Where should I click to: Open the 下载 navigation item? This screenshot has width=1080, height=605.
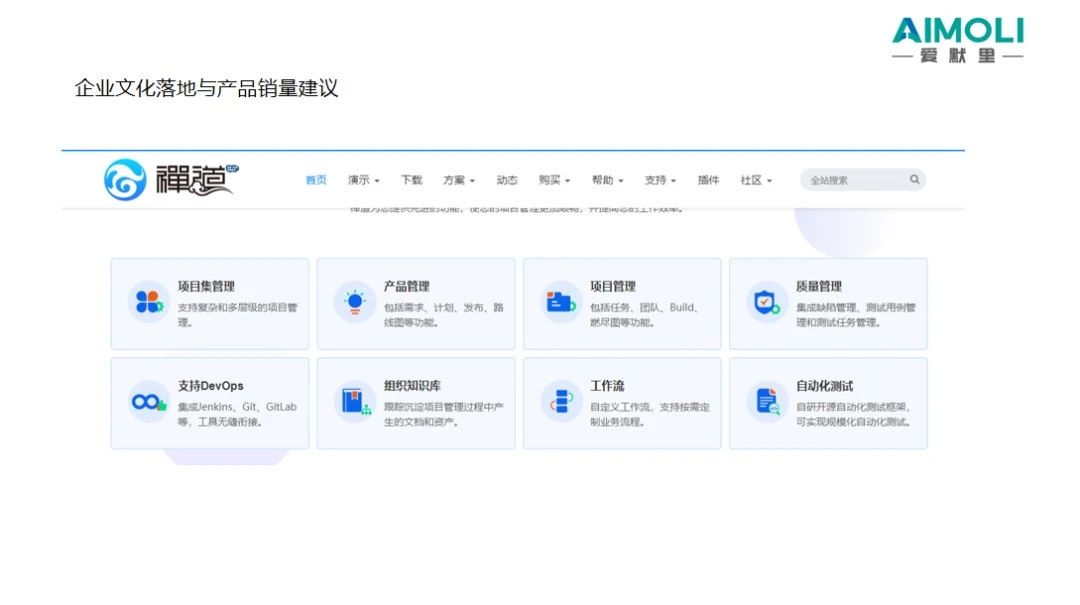tap(412, 180)
